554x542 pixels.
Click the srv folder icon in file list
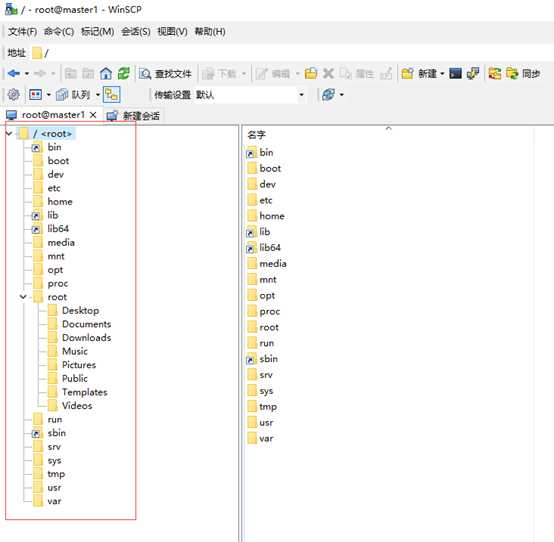[x=252, y=375]
